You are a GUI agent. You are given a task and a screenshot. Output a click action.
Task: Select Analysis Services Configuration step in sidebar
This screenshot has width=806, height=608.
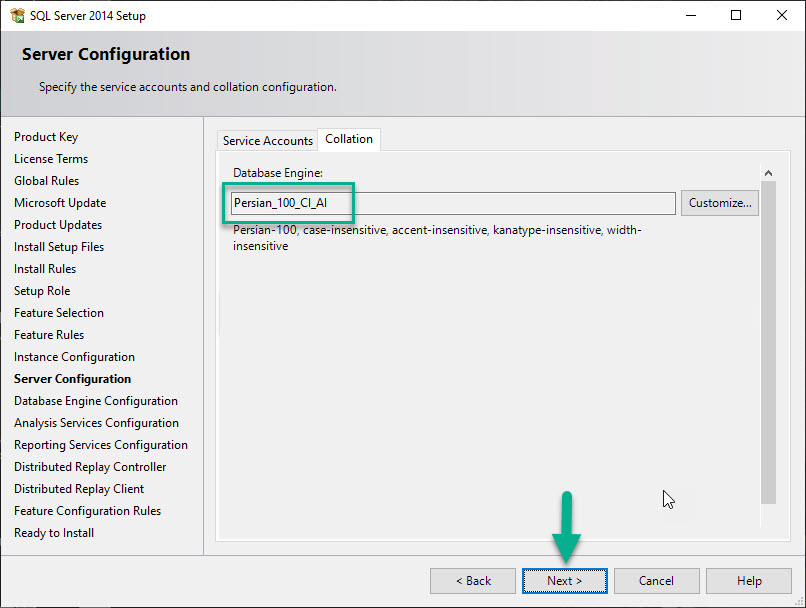(97, 423)
